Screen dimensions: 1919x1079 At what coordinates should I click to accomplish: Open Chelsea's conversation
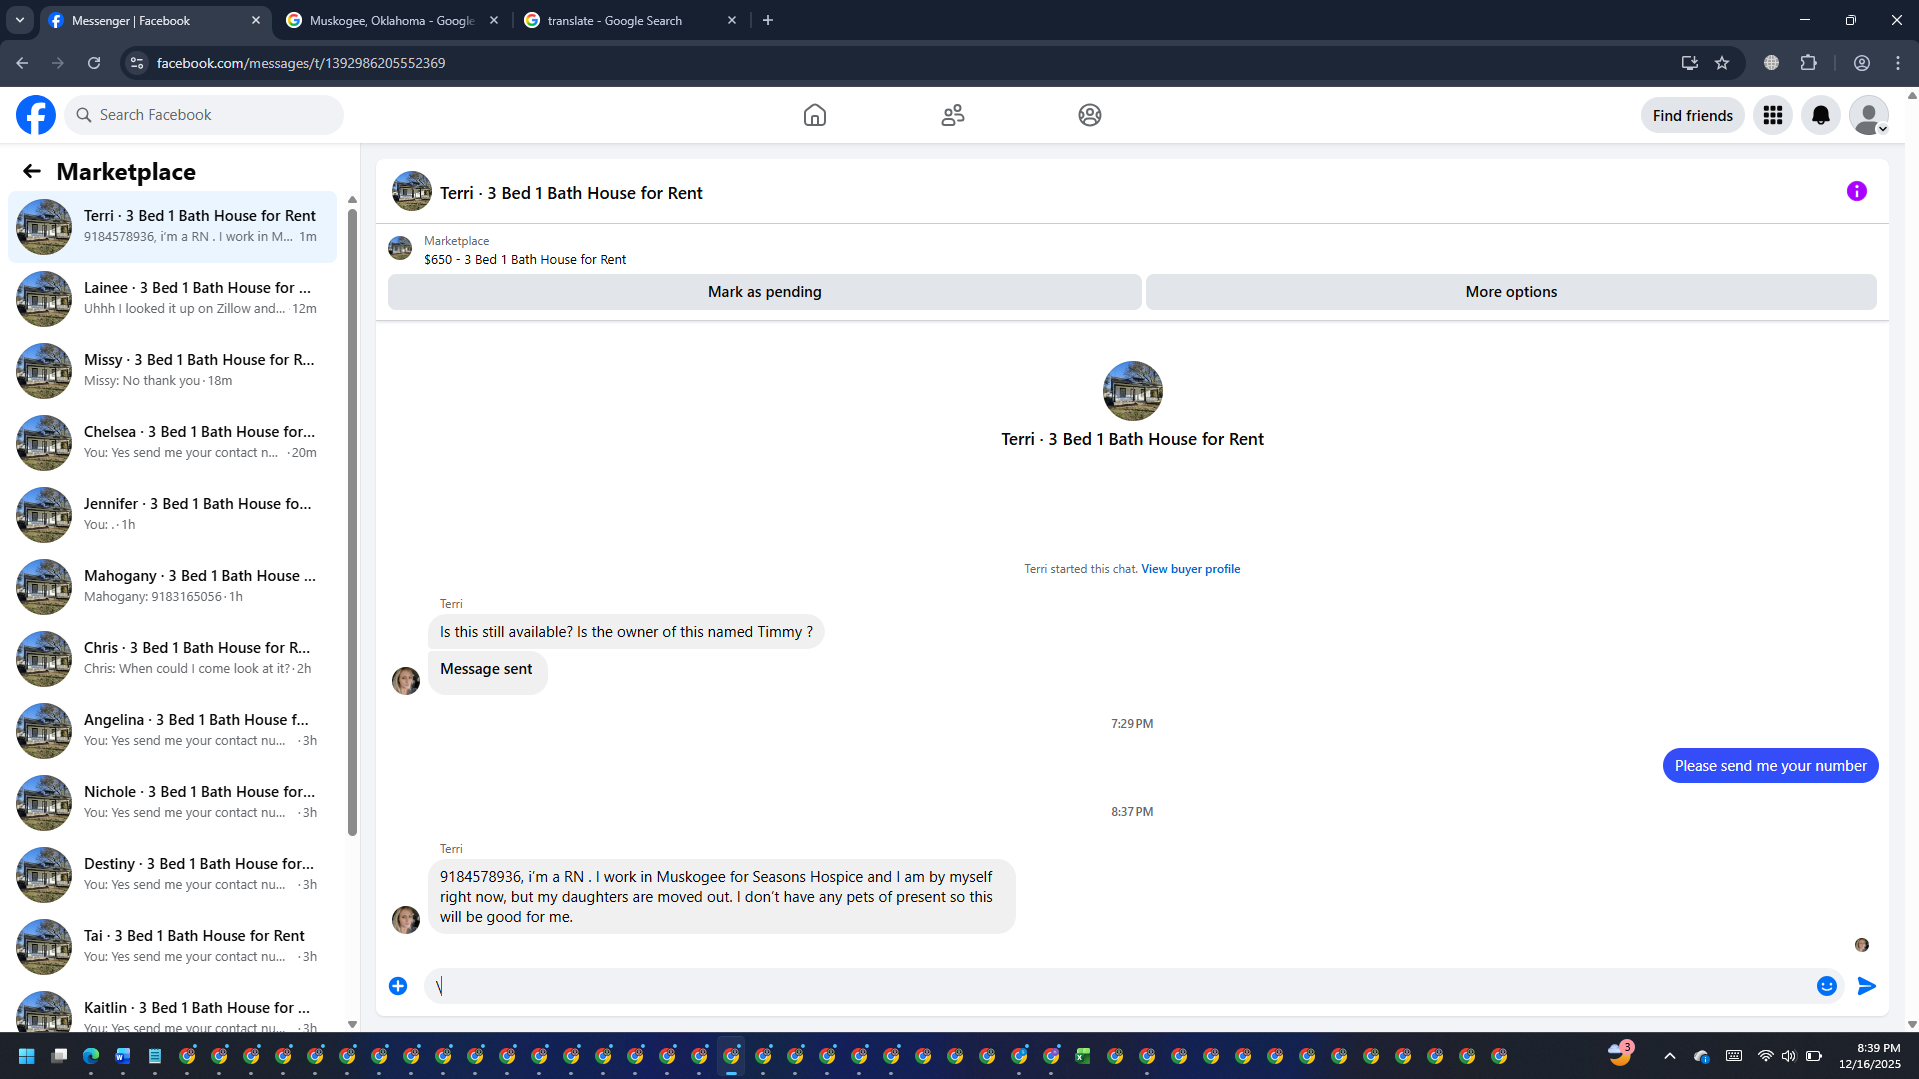(172, 443)
